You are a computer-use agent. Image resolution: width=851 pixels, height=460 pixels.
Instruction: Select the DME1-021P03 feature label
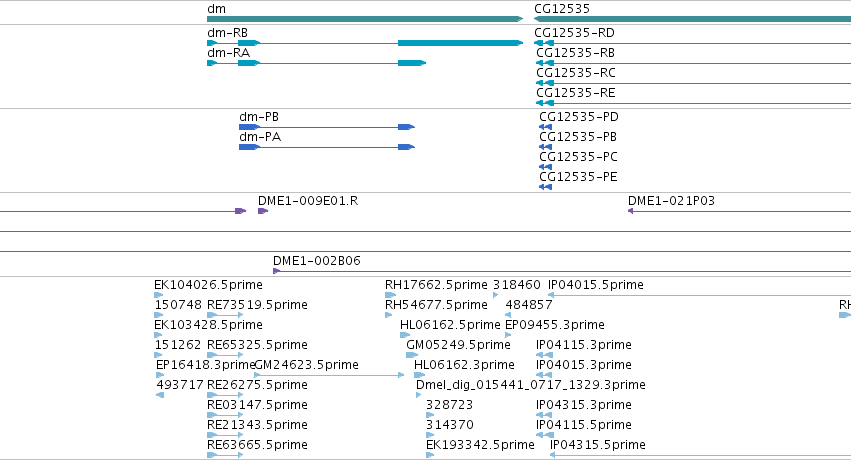(671, 201)
